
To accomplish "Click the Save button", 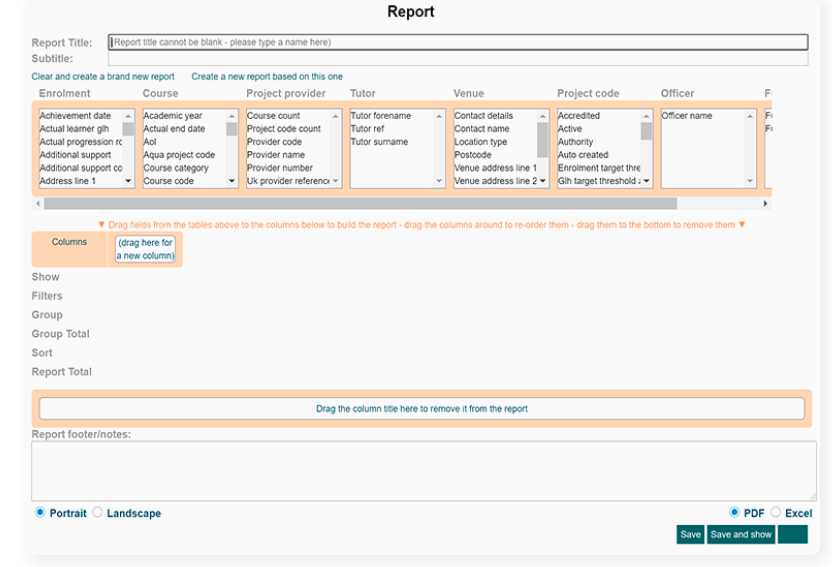I will tap(690, 535).
